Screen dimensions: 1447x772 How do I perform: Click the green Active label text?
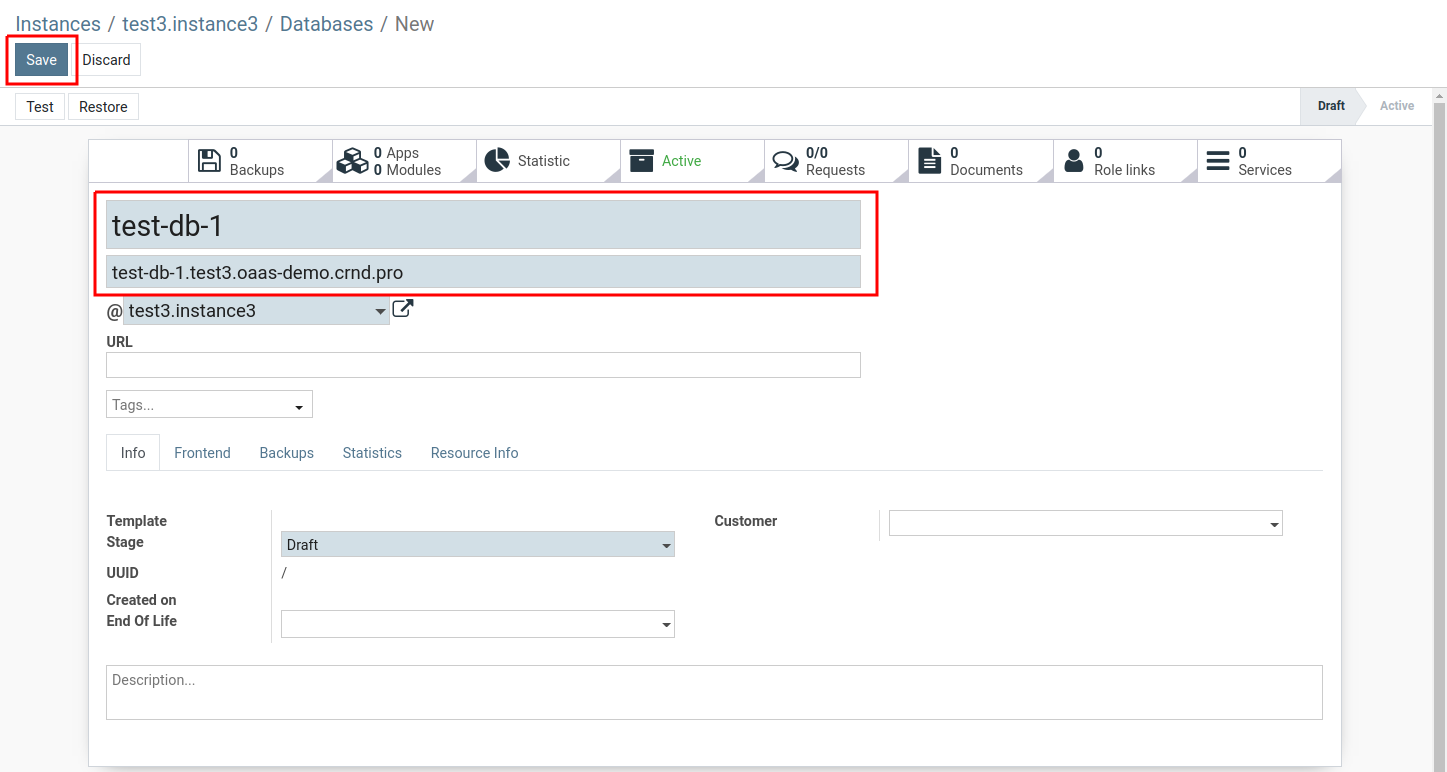pos(682,161)
